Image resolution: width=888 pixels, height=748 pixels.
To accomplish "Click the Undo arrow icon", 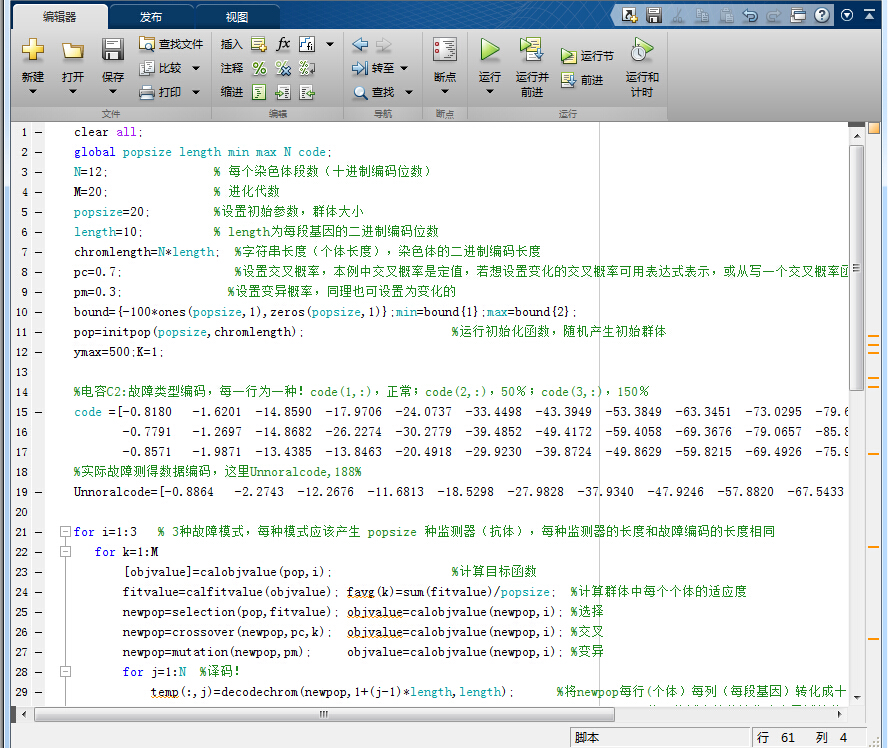I will click(x=750, y=15).
